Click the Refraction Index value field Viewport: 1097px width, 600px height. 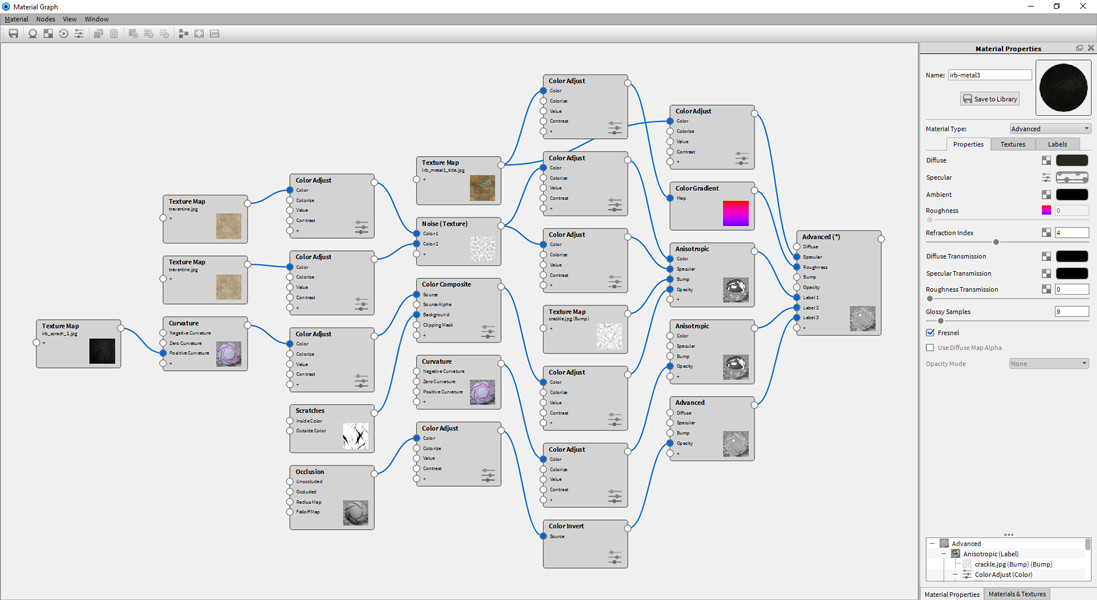(x=1072, y=232)
